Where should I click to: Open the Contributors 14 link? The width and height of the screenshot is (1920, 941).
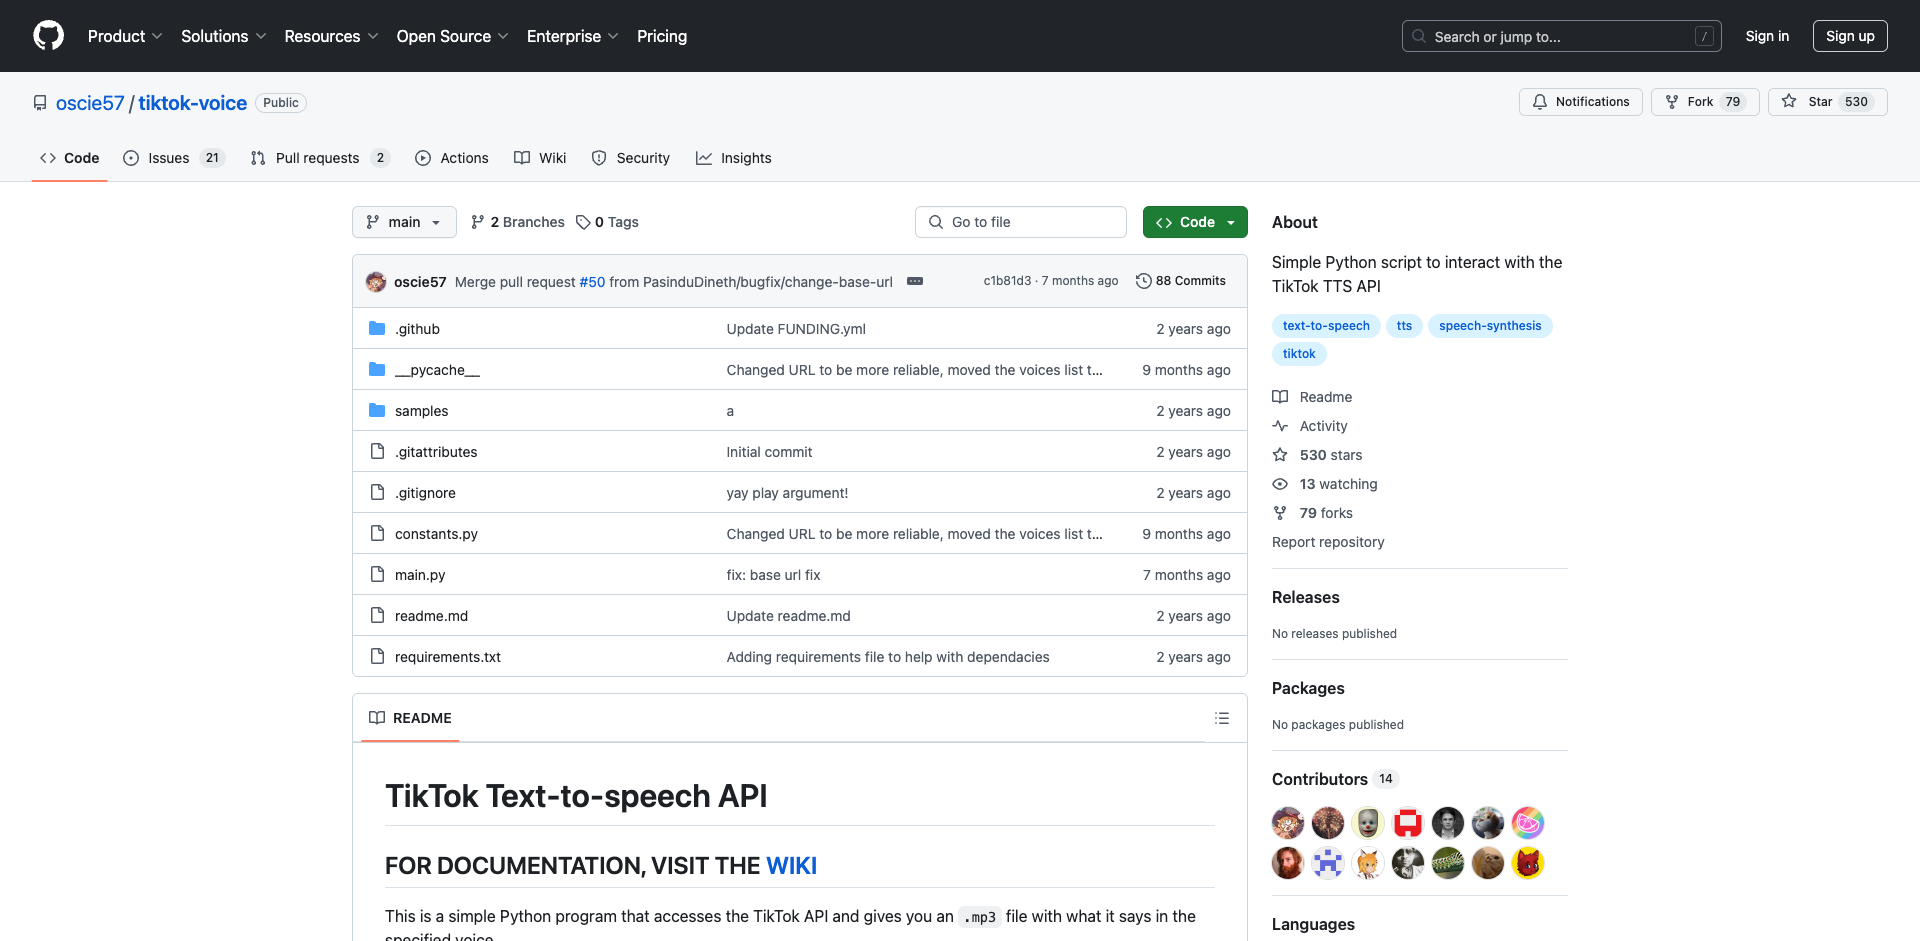(x=1334, y=779)
